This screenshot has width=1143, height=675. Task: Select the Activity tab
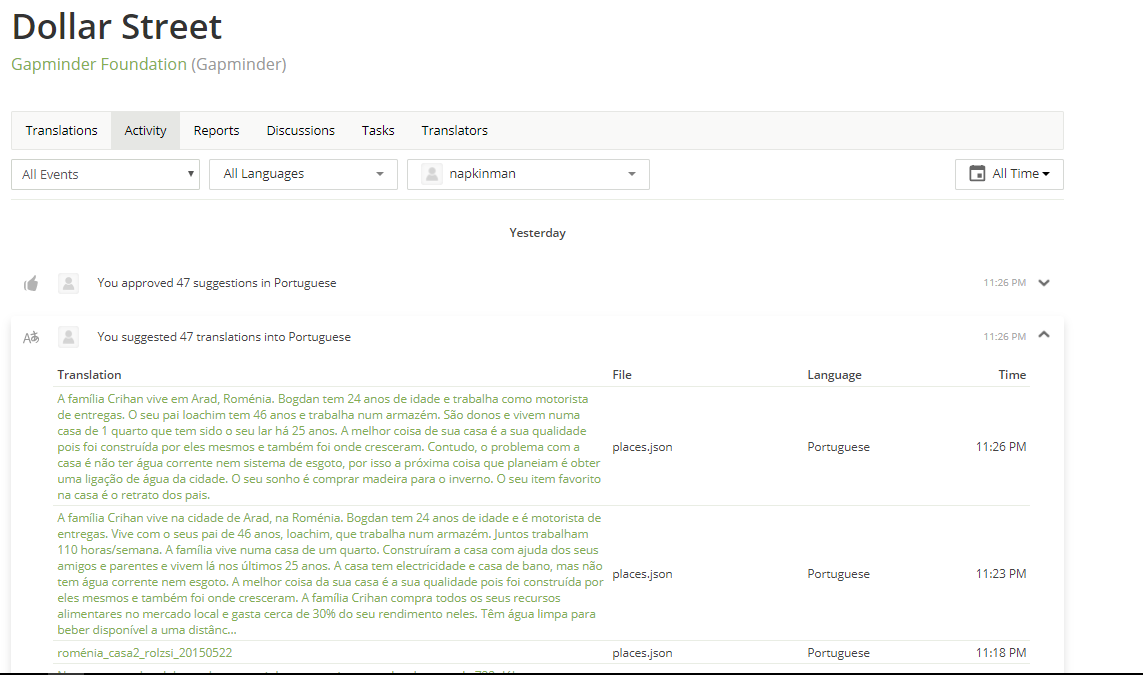(145, 130)
